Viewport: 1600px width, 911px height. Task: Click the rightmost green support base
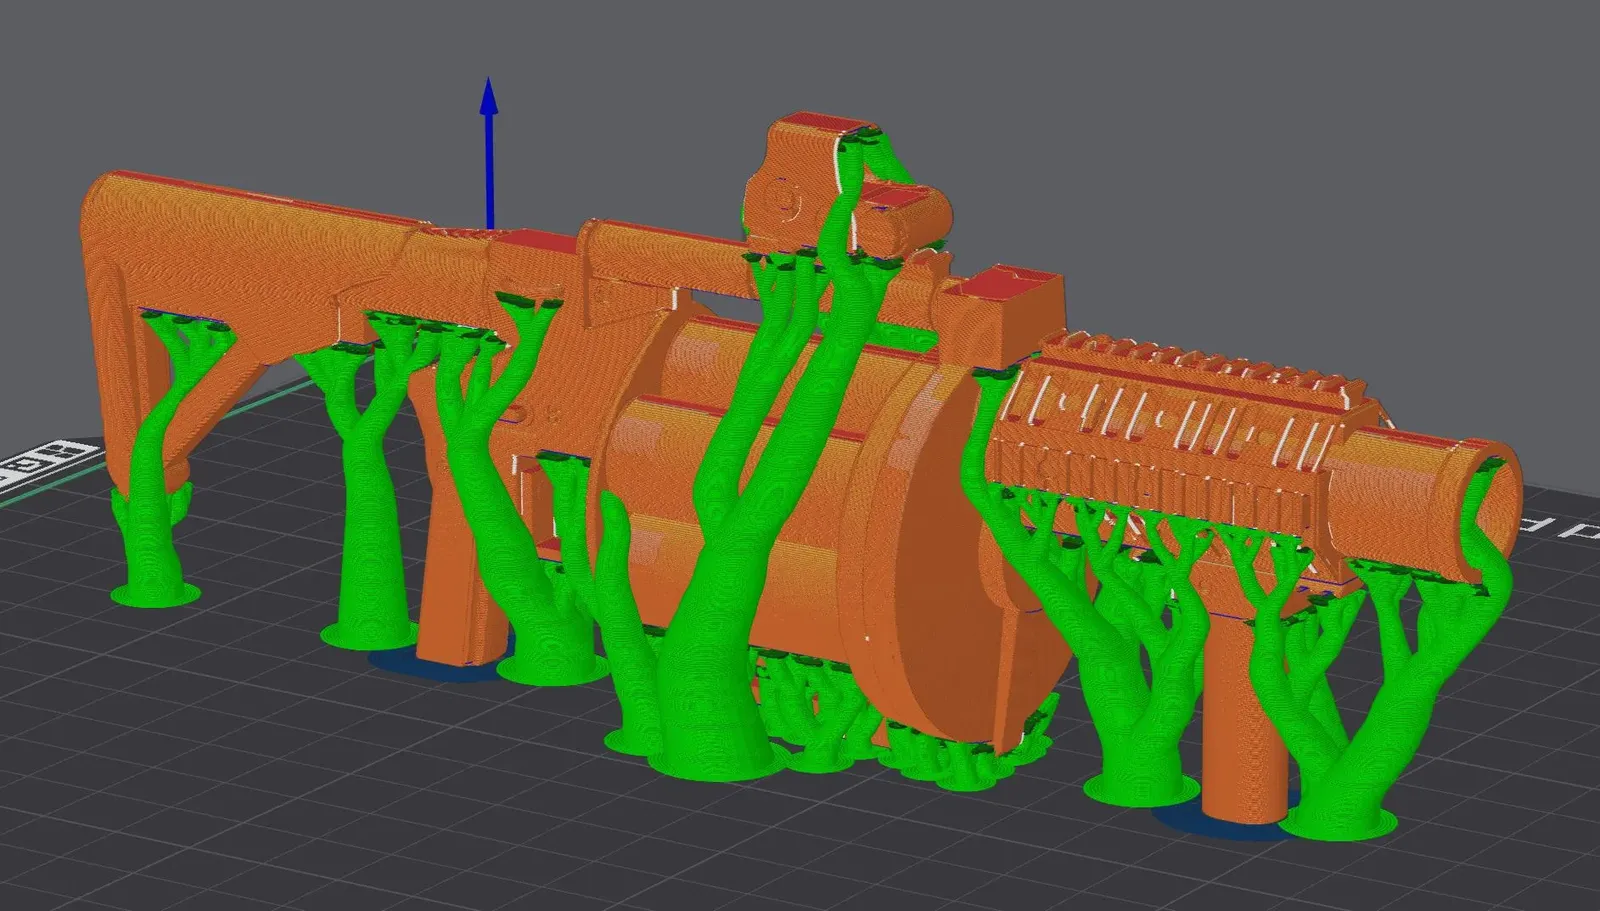pos(1340,822)
